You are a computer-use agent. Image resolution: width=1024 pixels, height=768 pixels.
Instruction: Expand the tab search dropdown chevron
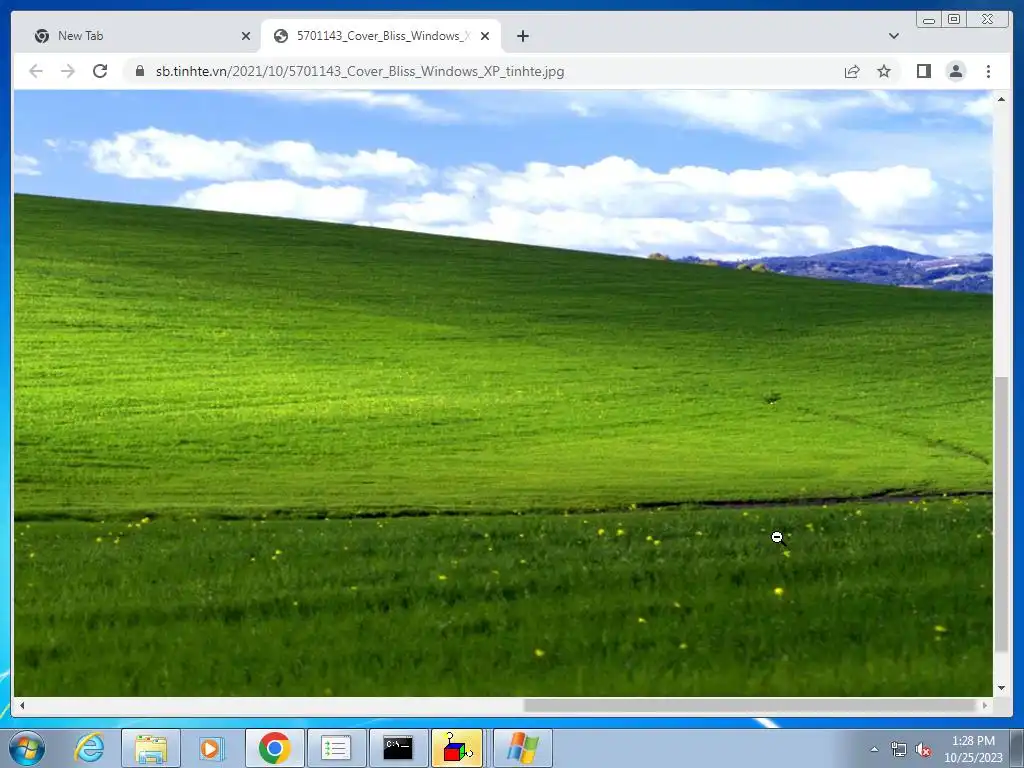pyautogui.click(x=894, y=36)
